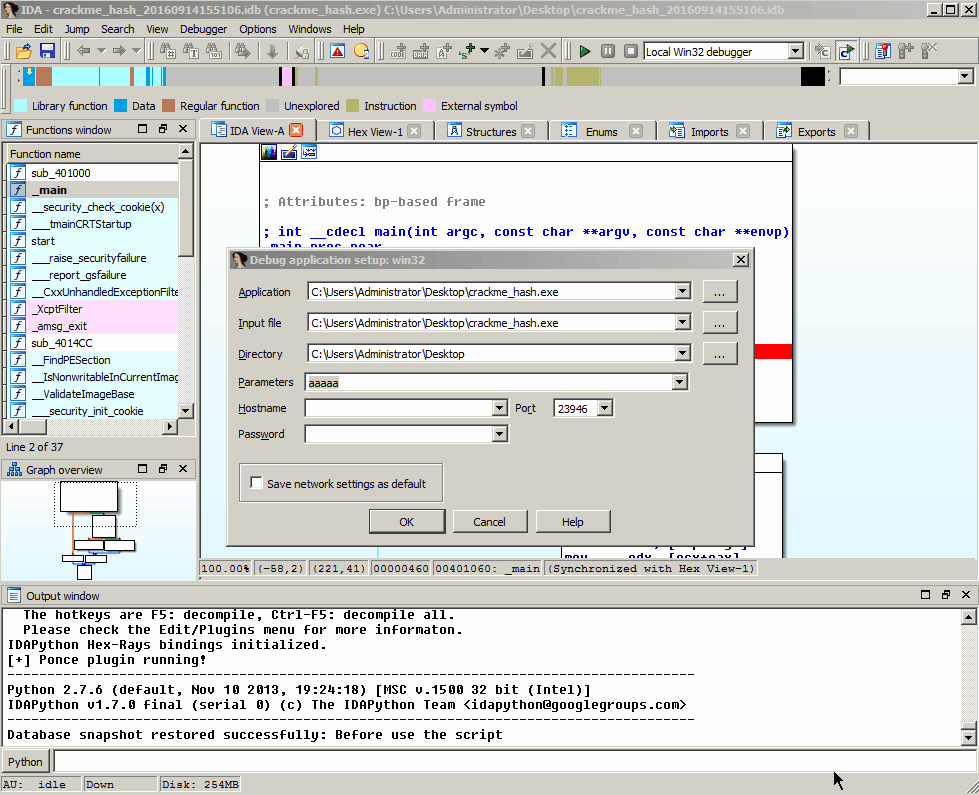Image resolution: width=979 pixels, height=795 pixels.
Task: Click the Functions window horizontal scrollbar
Action: tap(91, 426)
